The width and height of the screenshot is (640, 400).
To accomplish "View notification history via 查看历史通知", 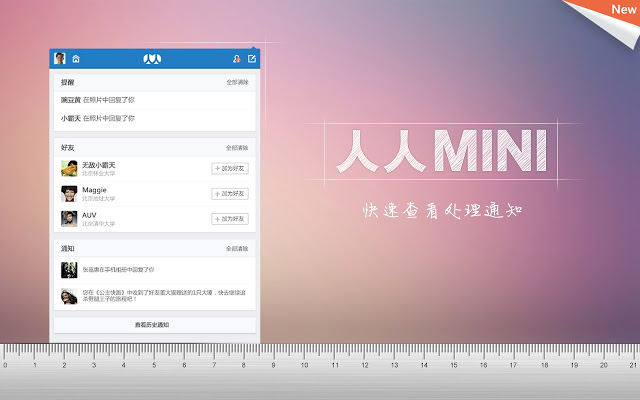I will pyautogui.click(x=155, y=325).
